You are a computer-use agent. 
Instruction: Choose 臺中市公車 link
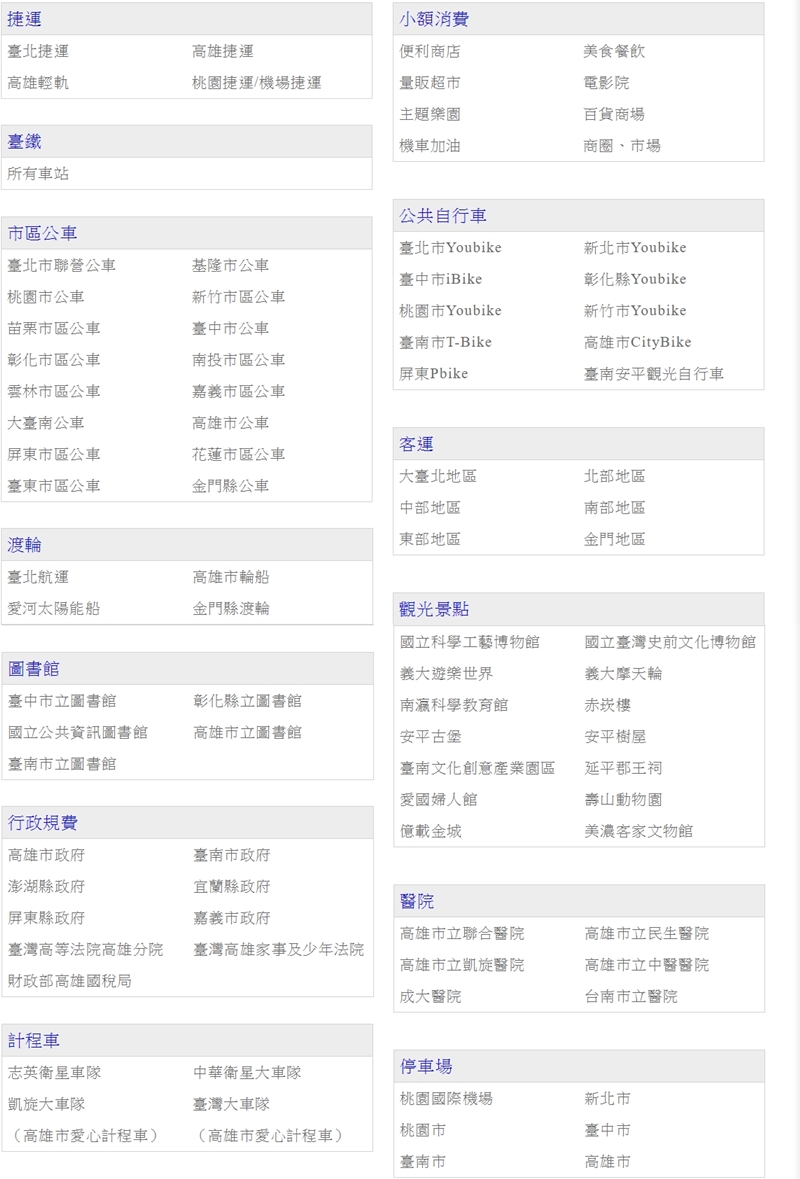pyautogui.click(x=230, y=329)
